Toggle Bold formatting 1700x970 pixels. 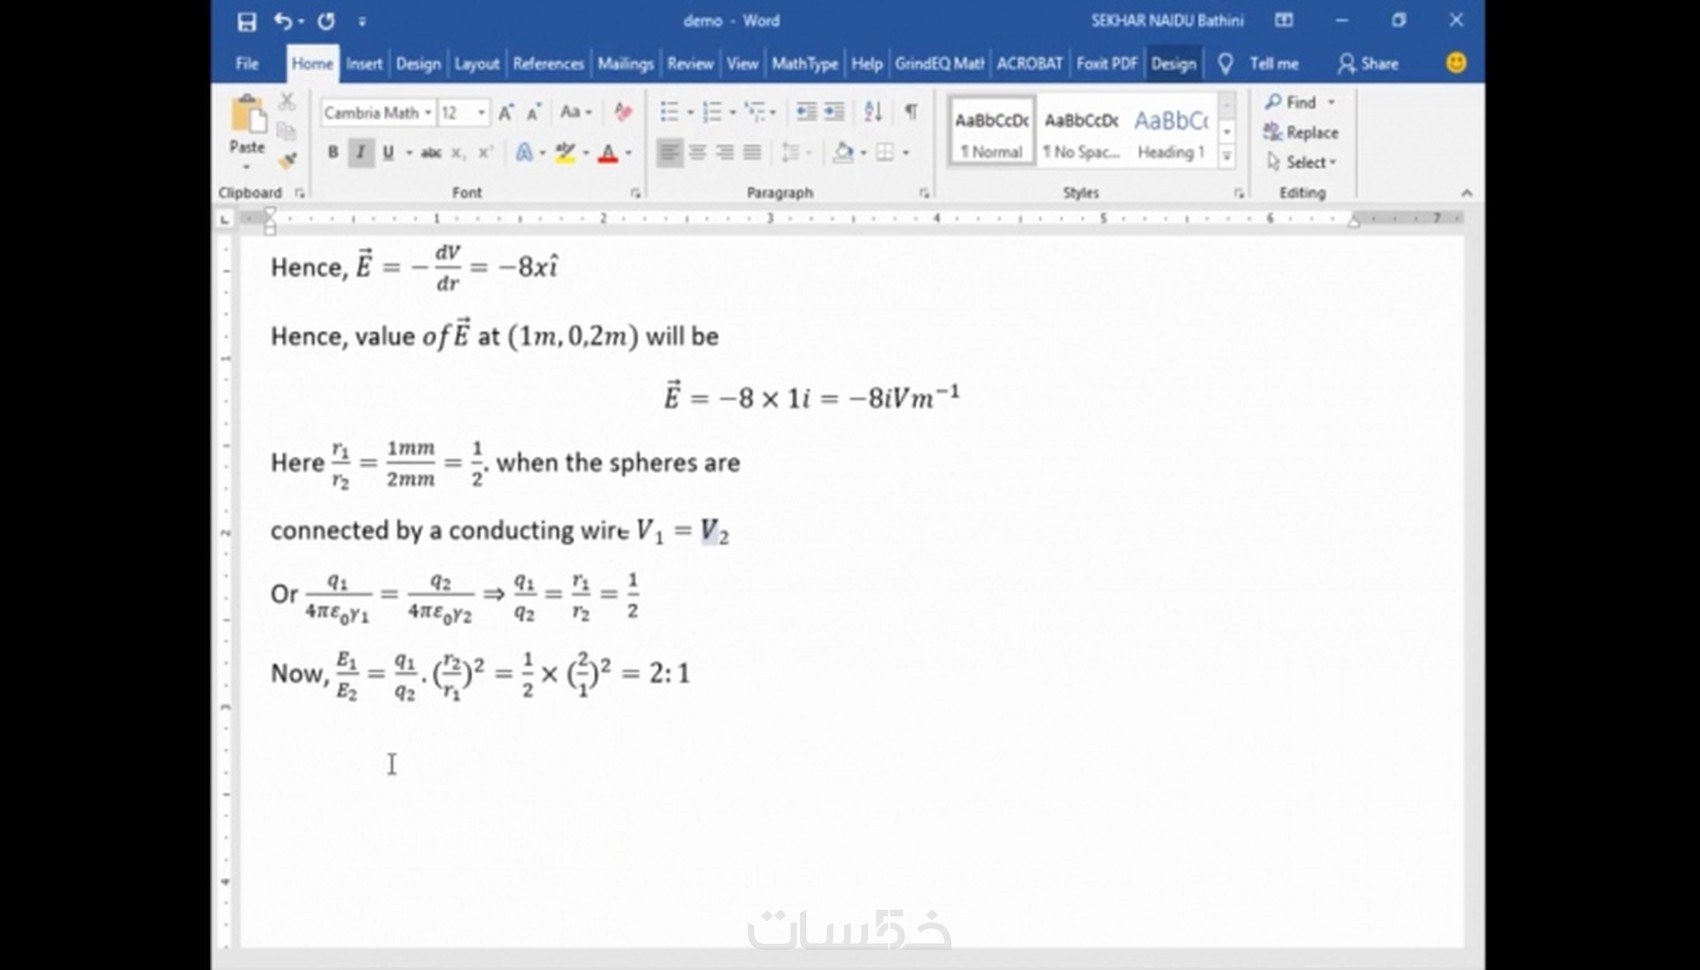click(333, 152)
